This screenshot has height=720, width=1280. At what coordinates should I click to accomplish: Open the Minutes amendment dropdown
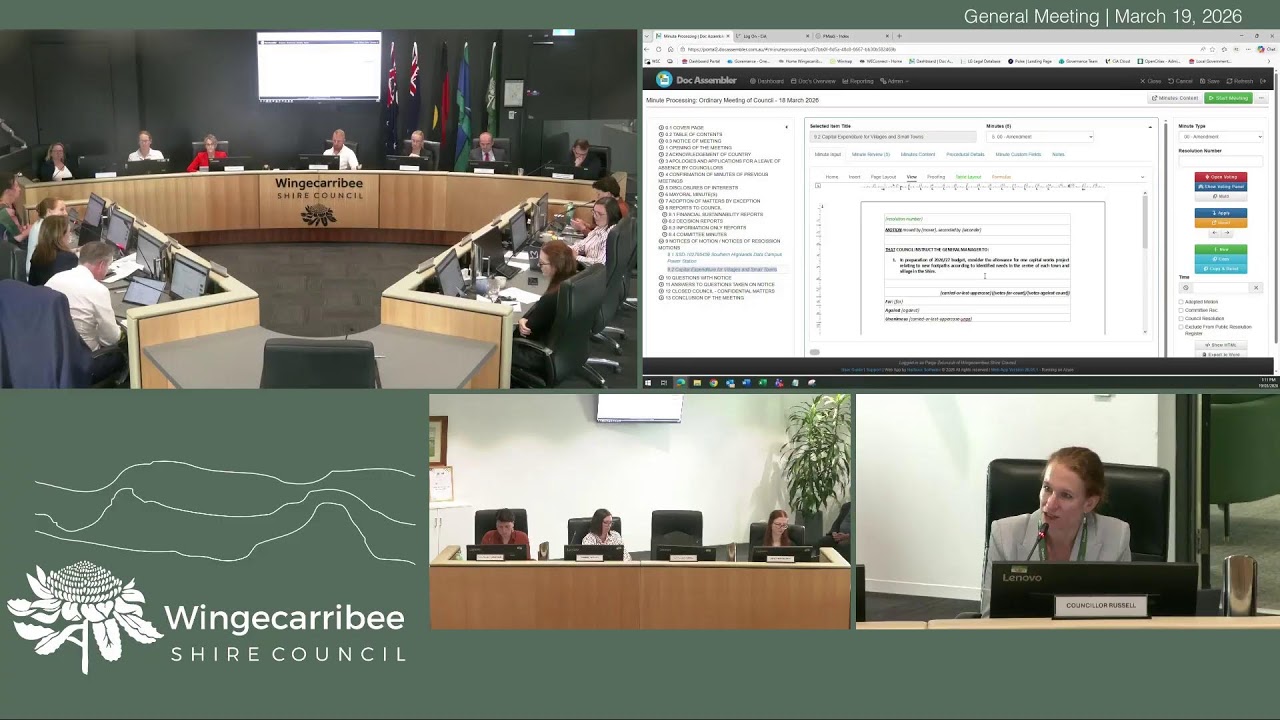(x=1040, y=137)
